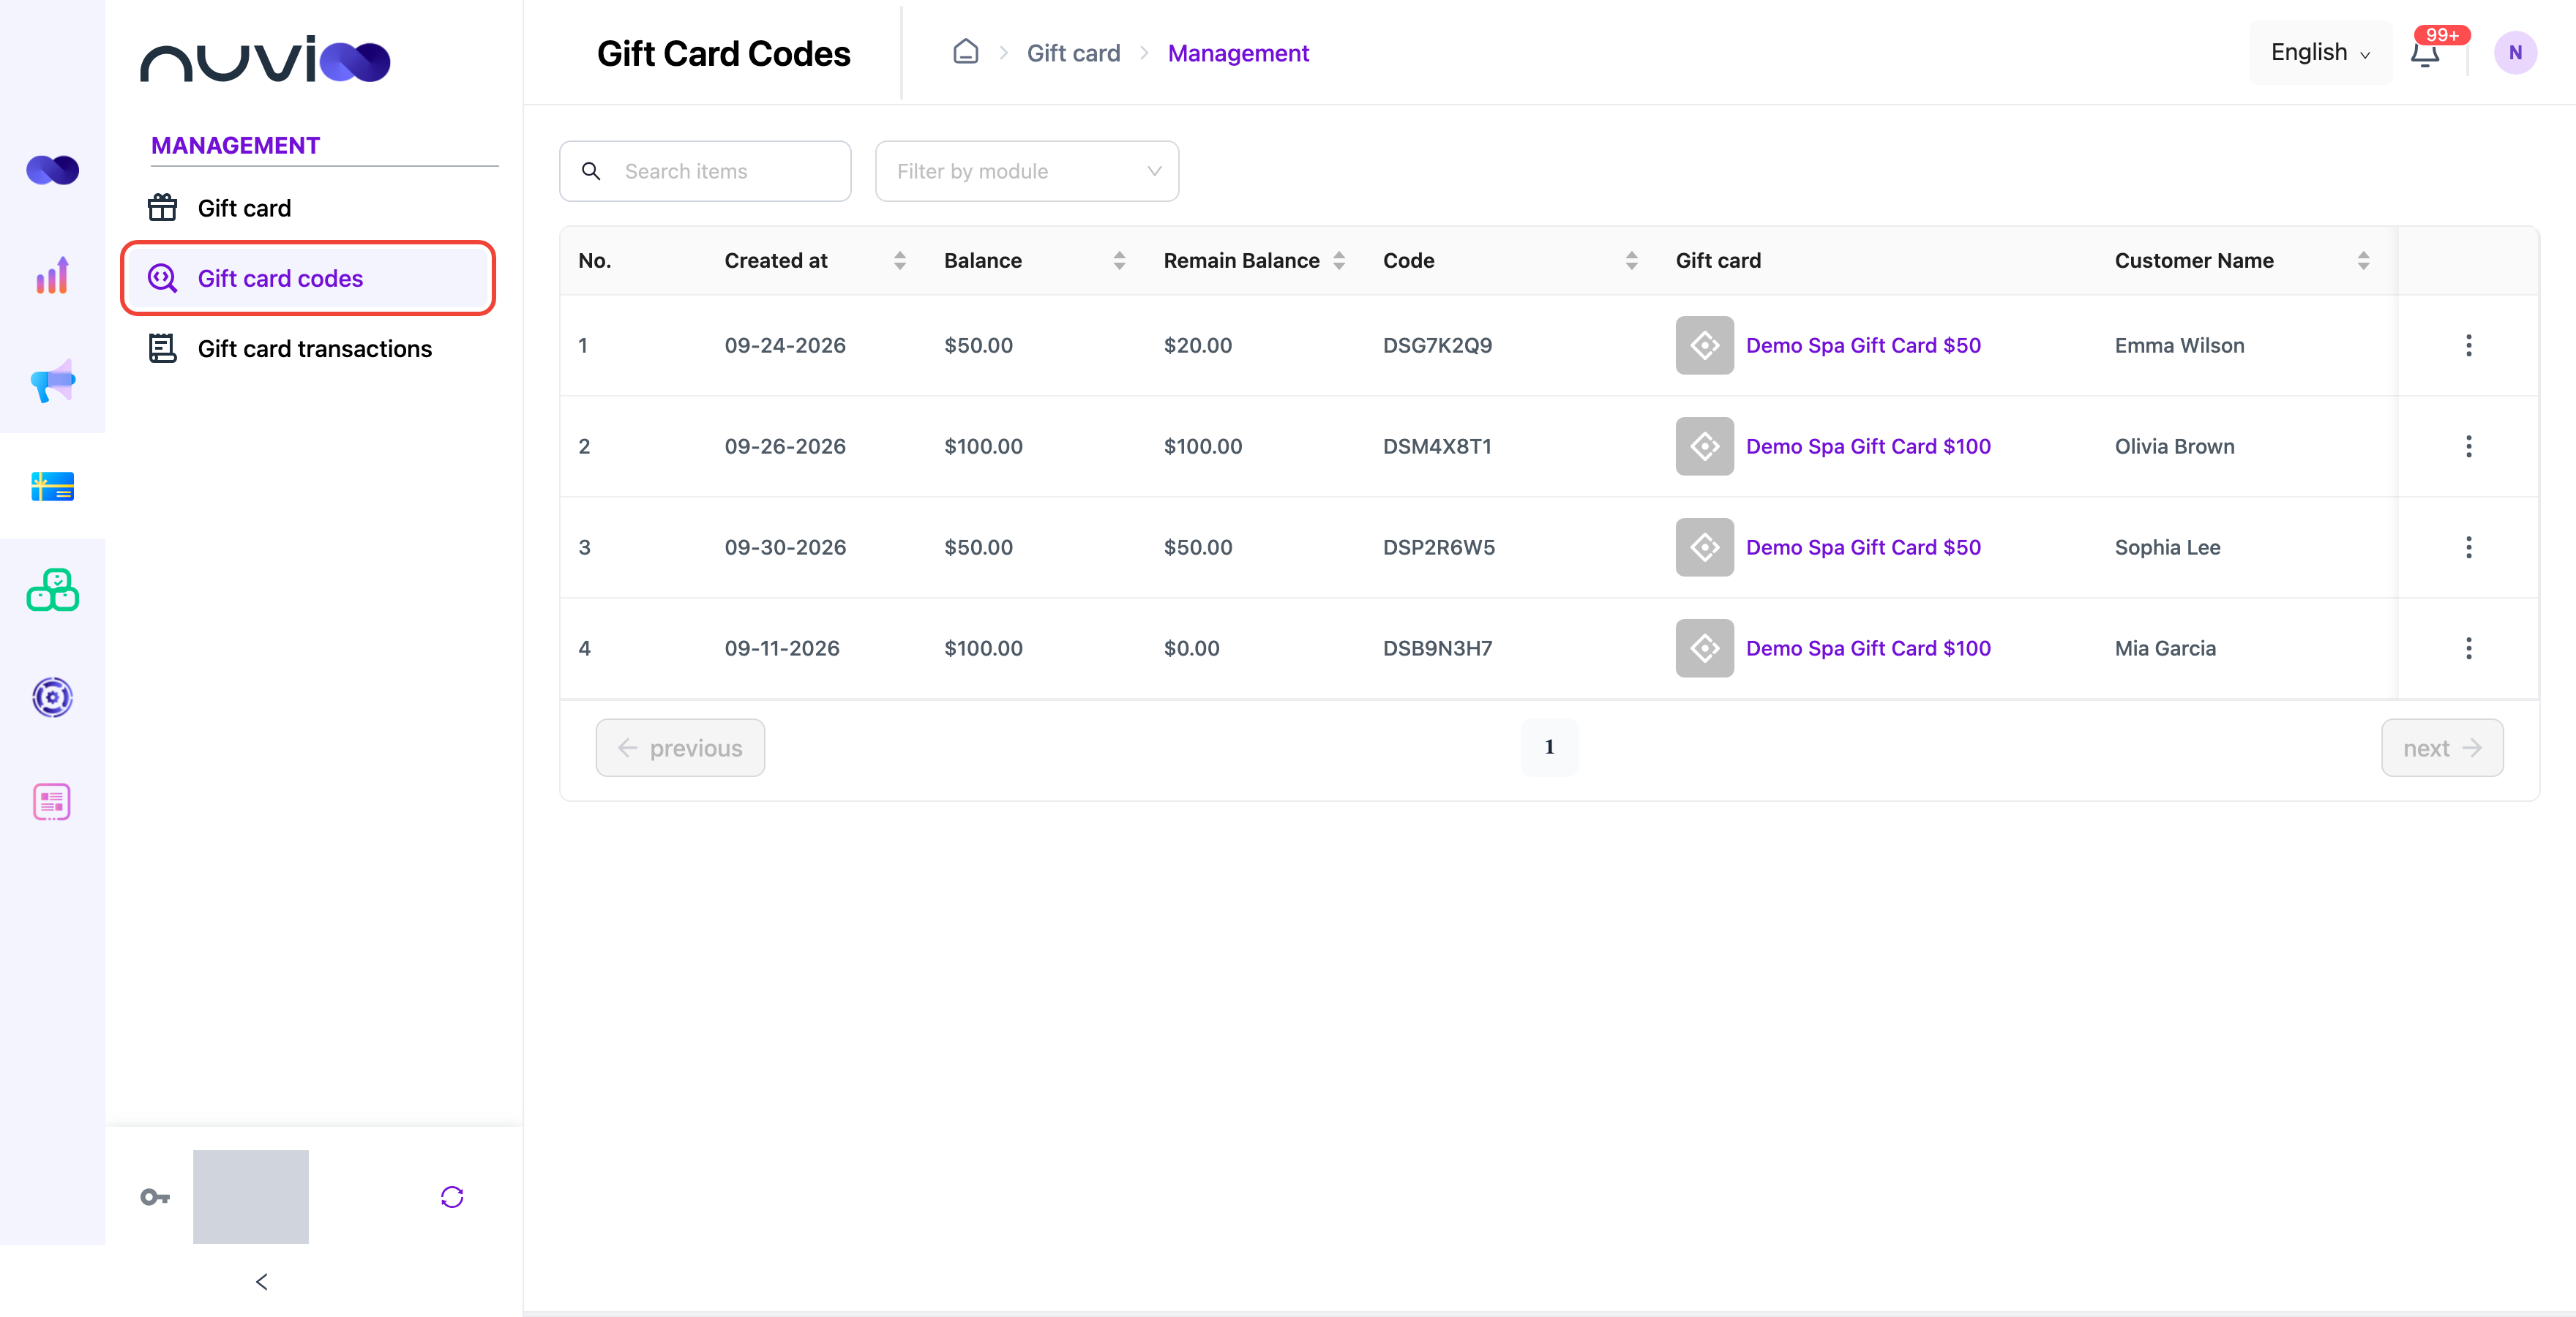
Task: Sort by Balance column
Action: [x=1120, y=261]
